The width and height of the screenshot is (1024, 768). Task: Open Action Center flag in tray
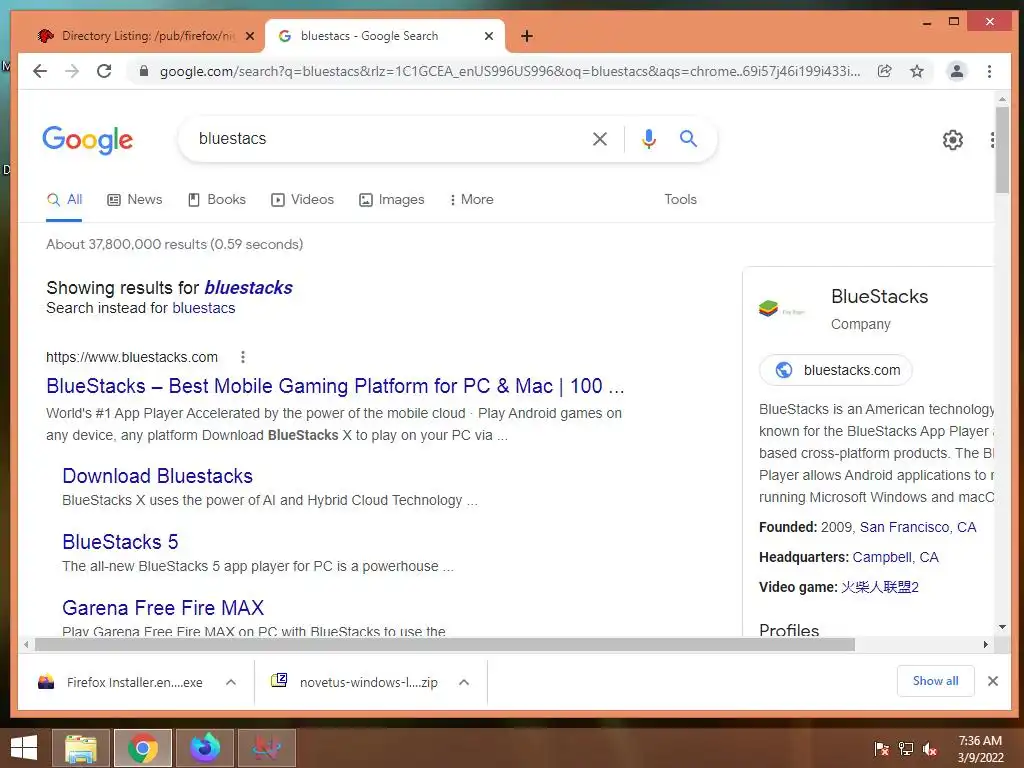tap(881, 748)
